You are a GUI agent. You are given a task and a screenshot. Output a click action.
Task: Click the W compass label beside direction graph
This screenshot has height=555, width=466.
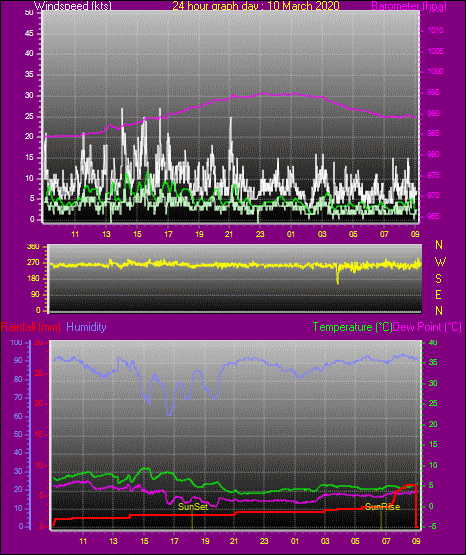[x=440, y=262]
